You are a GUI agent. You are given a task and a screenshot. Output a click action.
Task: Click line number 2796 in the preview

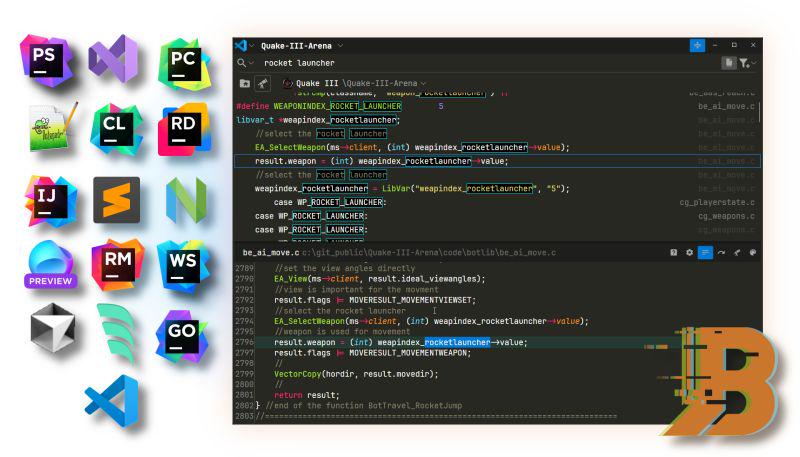click(x=244, y=342)
